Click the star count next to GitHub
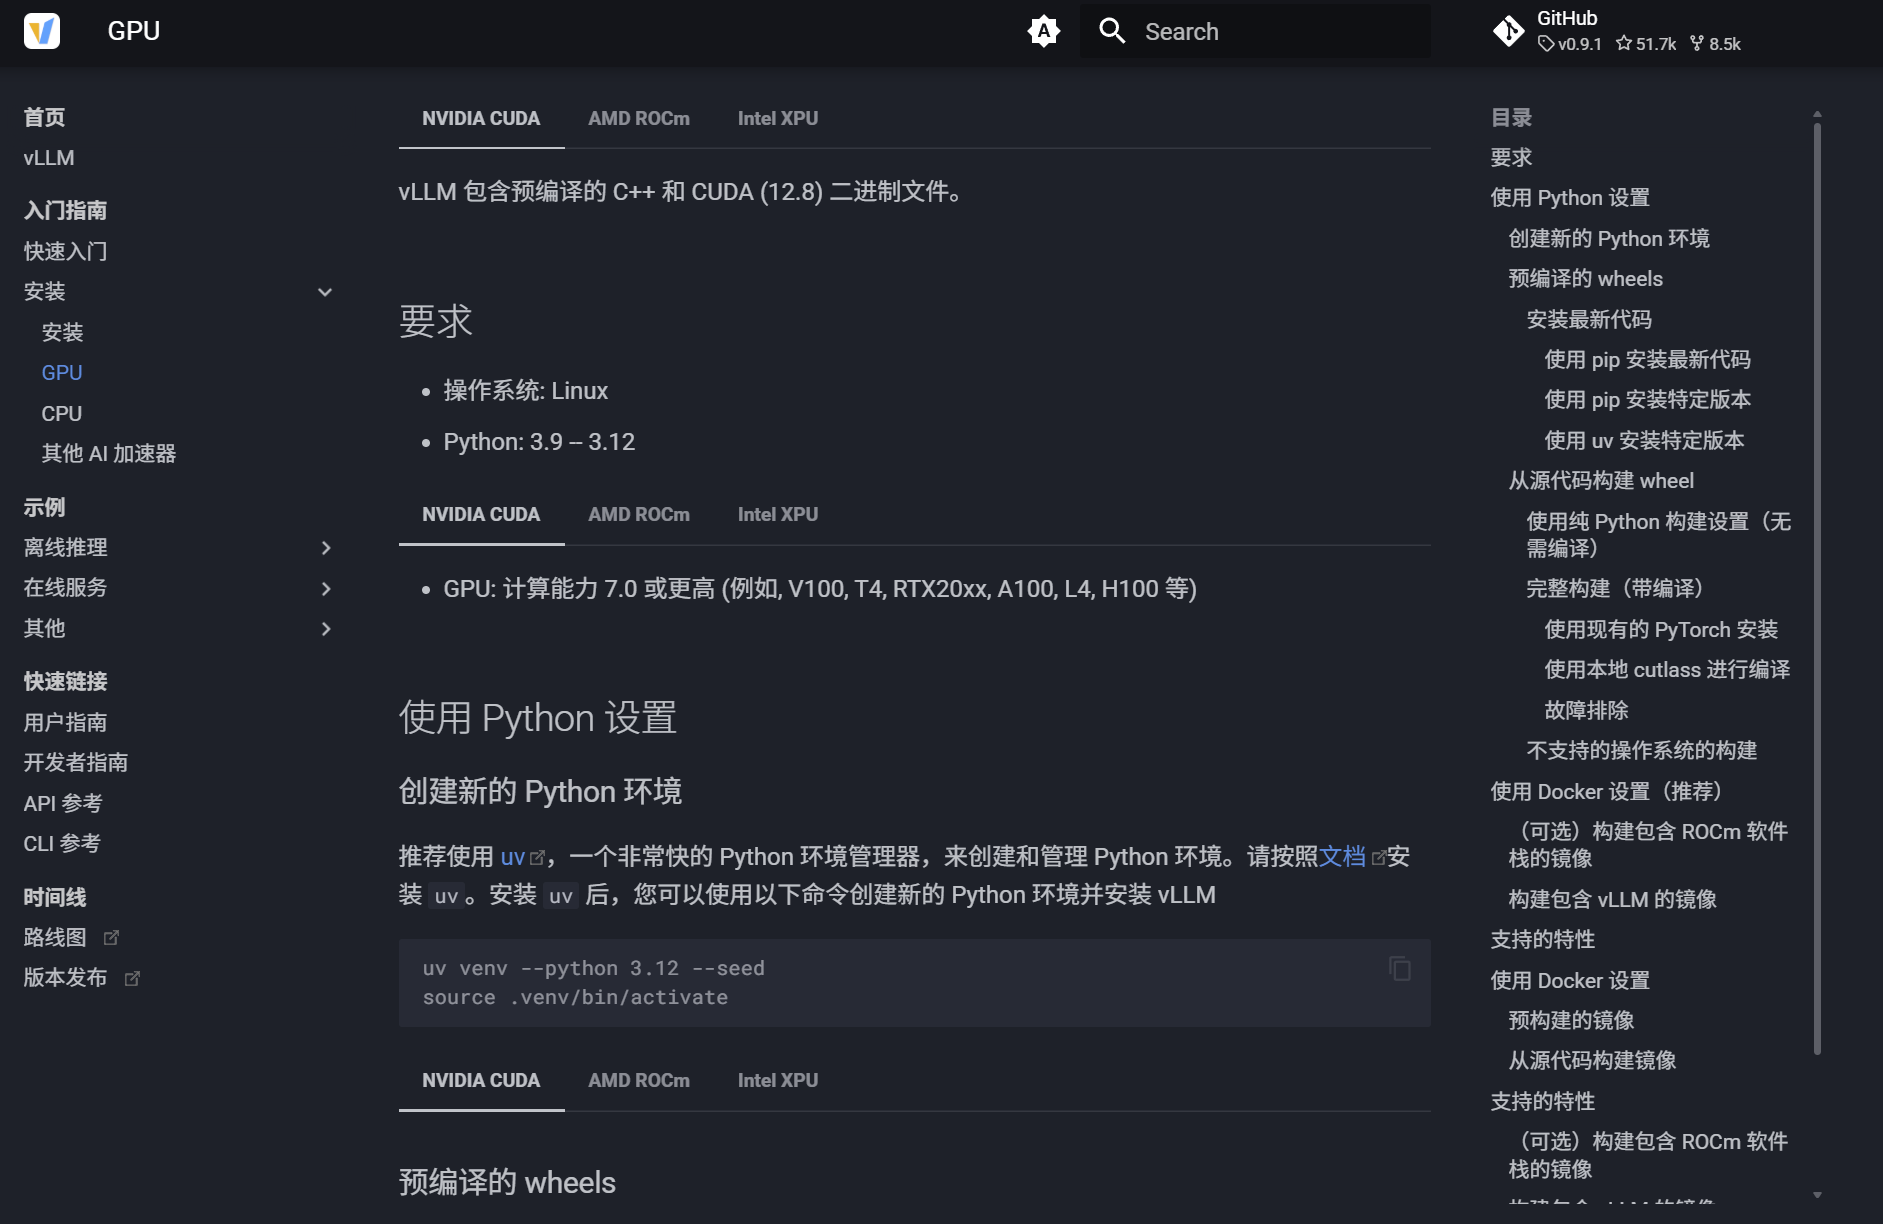Viewport: 1883px width, 1224px height. click(1646, 44)
